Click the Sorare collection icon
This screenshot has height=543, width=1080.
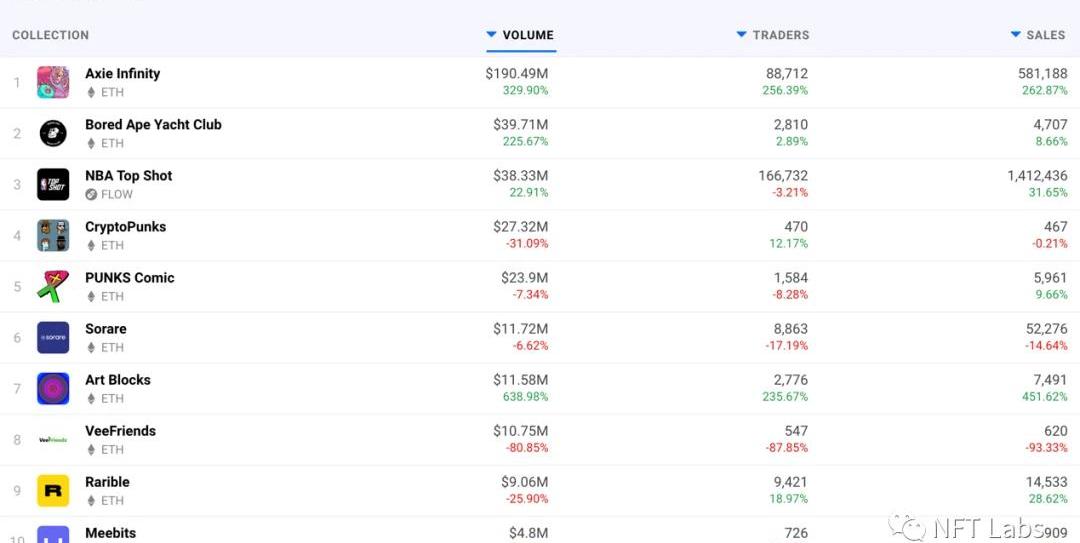53,337
